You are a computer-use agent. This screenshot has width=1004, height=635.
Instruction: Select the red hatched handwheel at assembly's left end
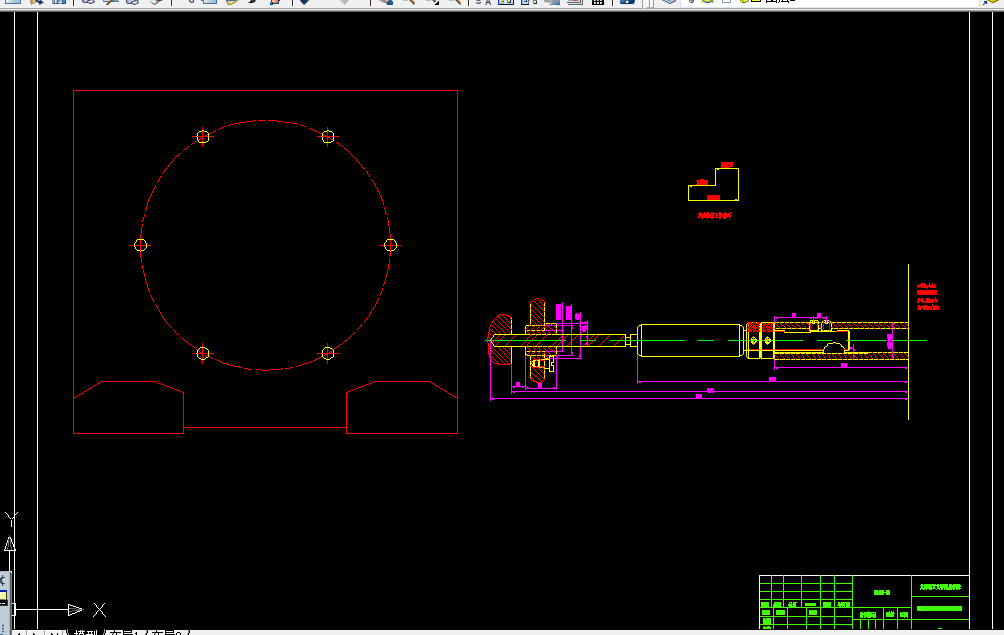pos(500,339)
